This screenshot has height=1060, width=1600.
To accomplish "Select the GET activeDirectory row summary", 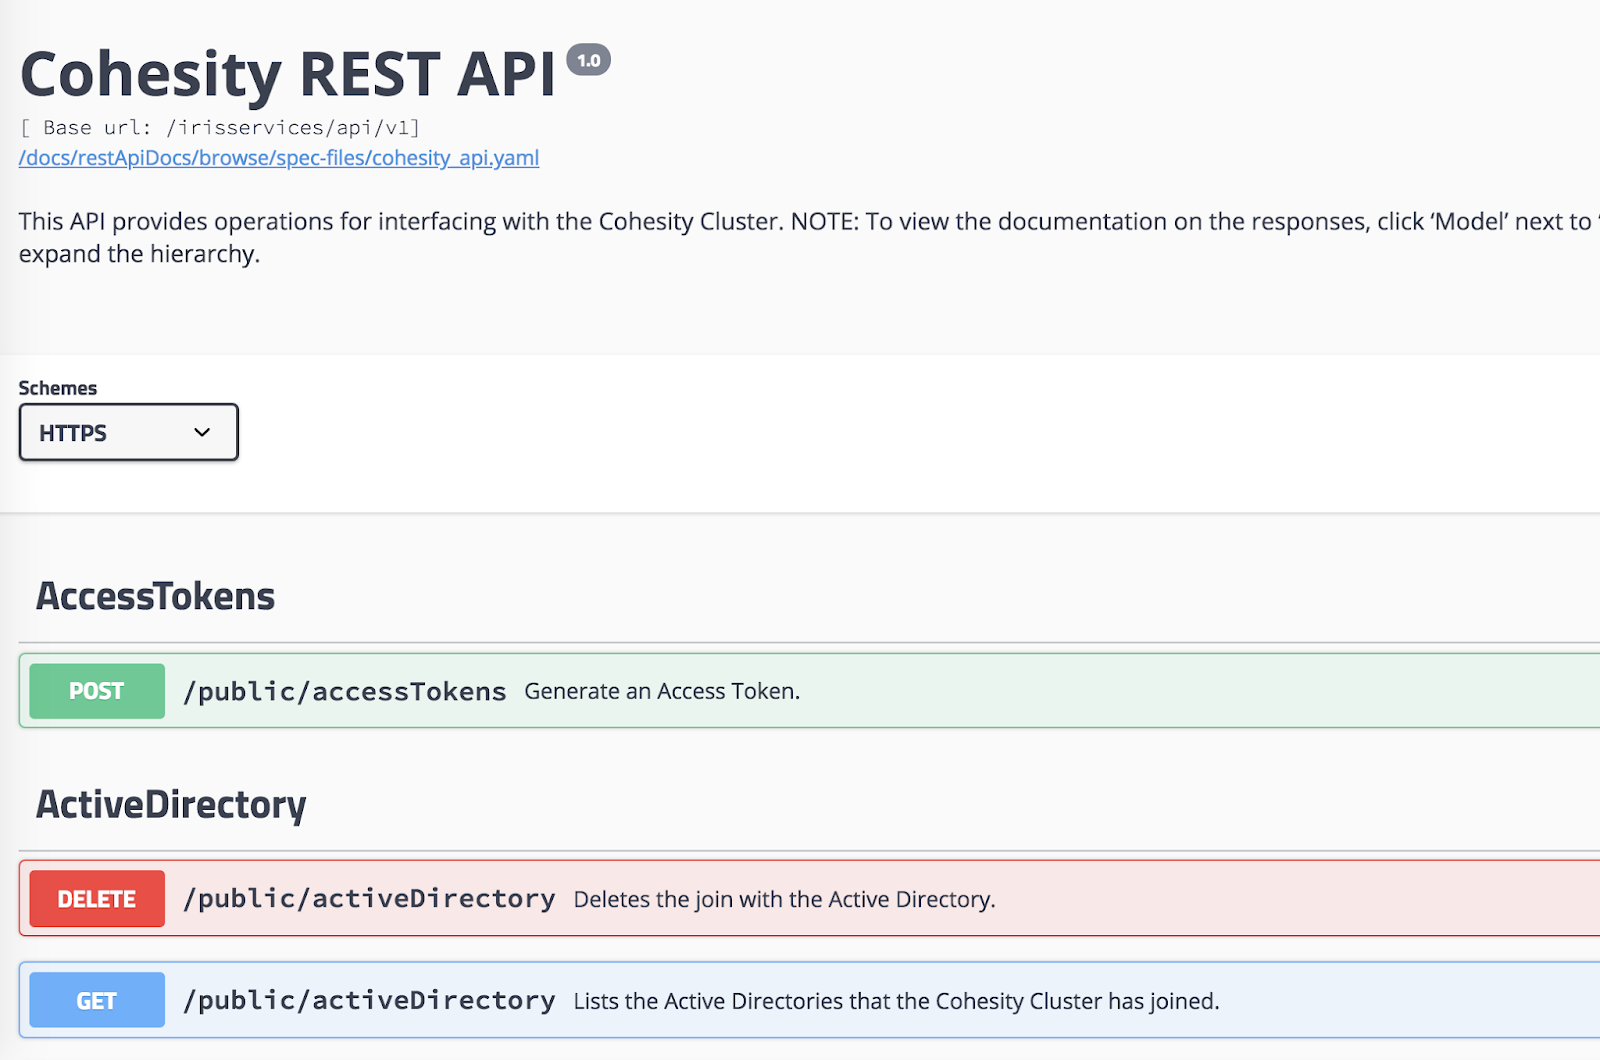I will coord(895,999).
